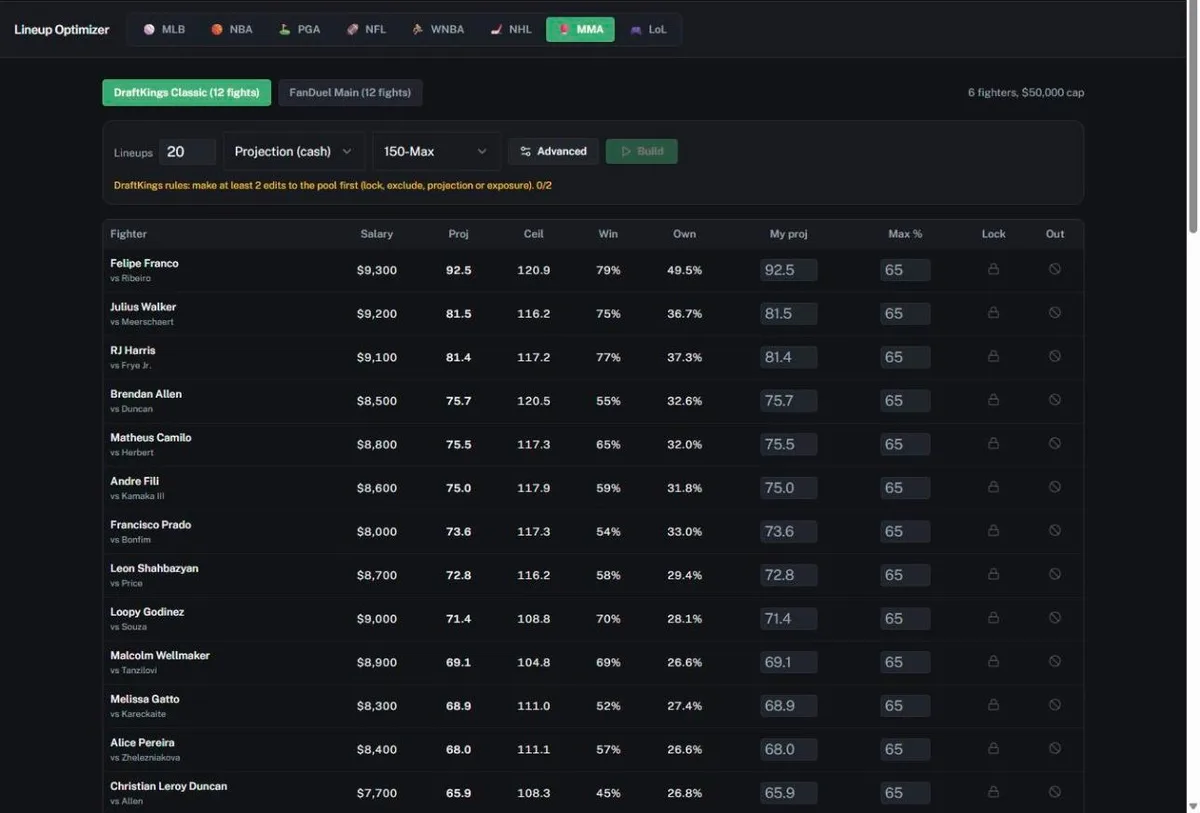Switch to the WNBA tab
Image resolution: width=1200 pixels, height=813 pixels.
[x=438, y=29]
